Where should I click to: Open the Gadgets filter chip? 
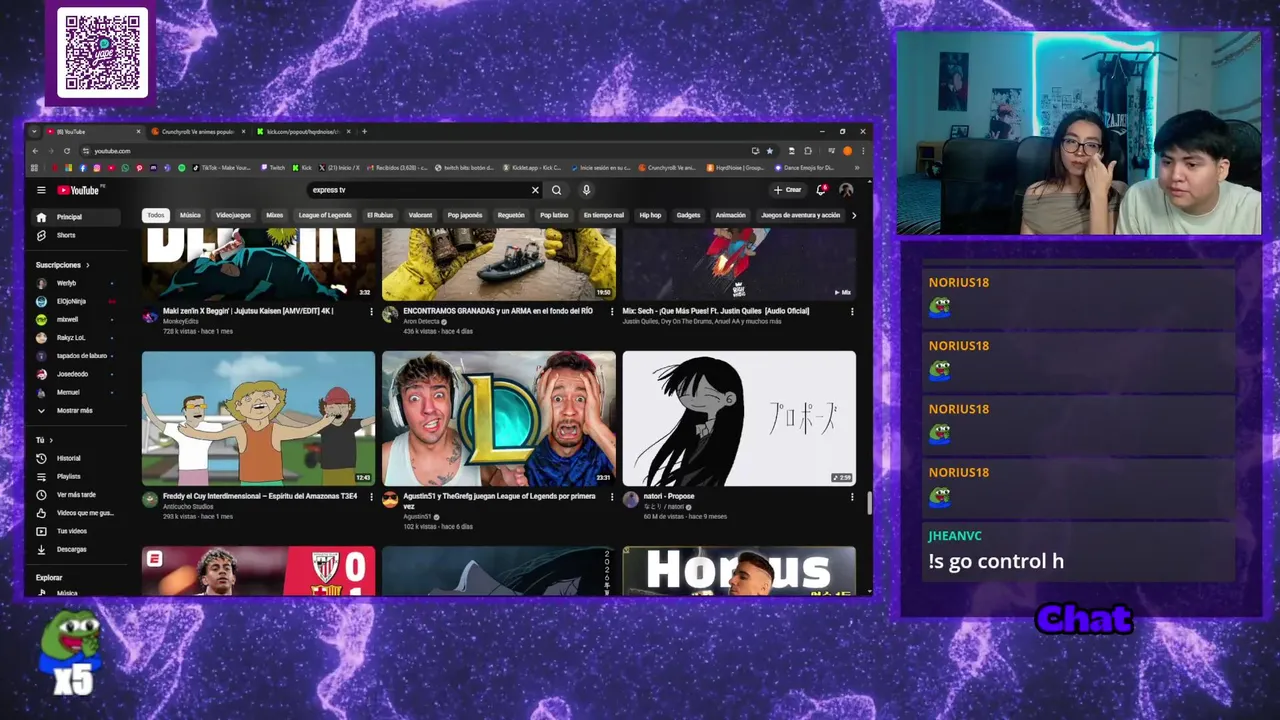688,215
